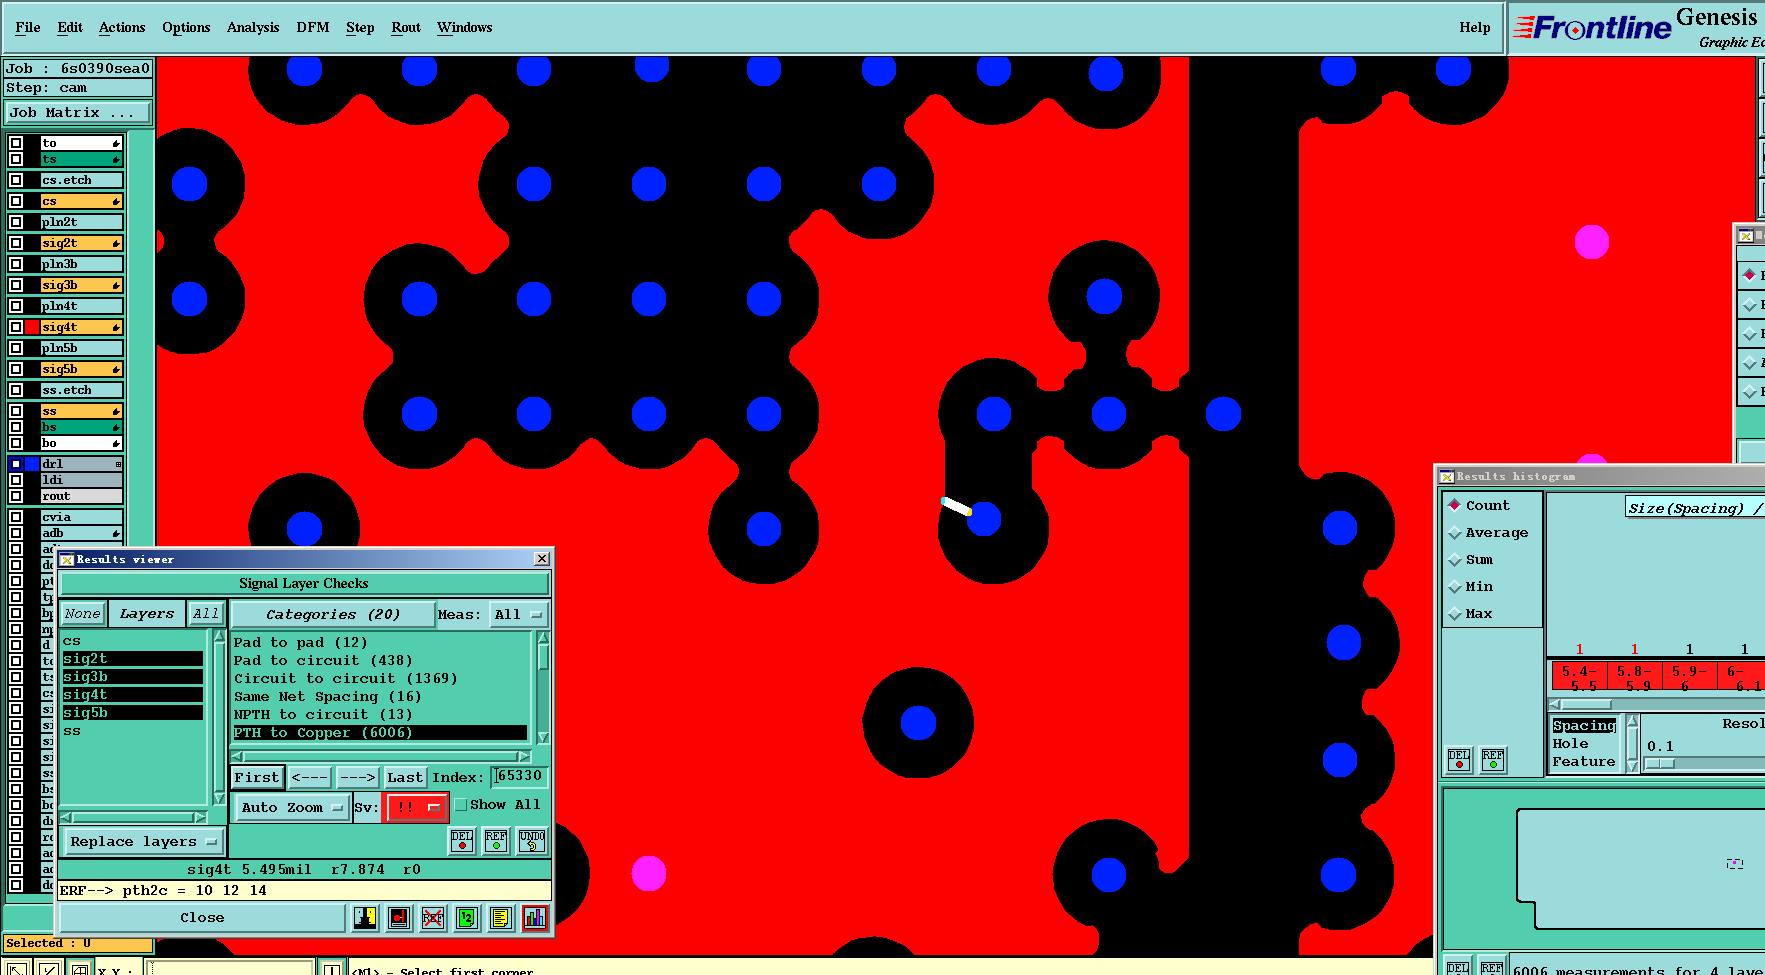The width and height of the screenshot is (1765, 975).
Task: Select the Count radio option
Action: click(1455, 505)
